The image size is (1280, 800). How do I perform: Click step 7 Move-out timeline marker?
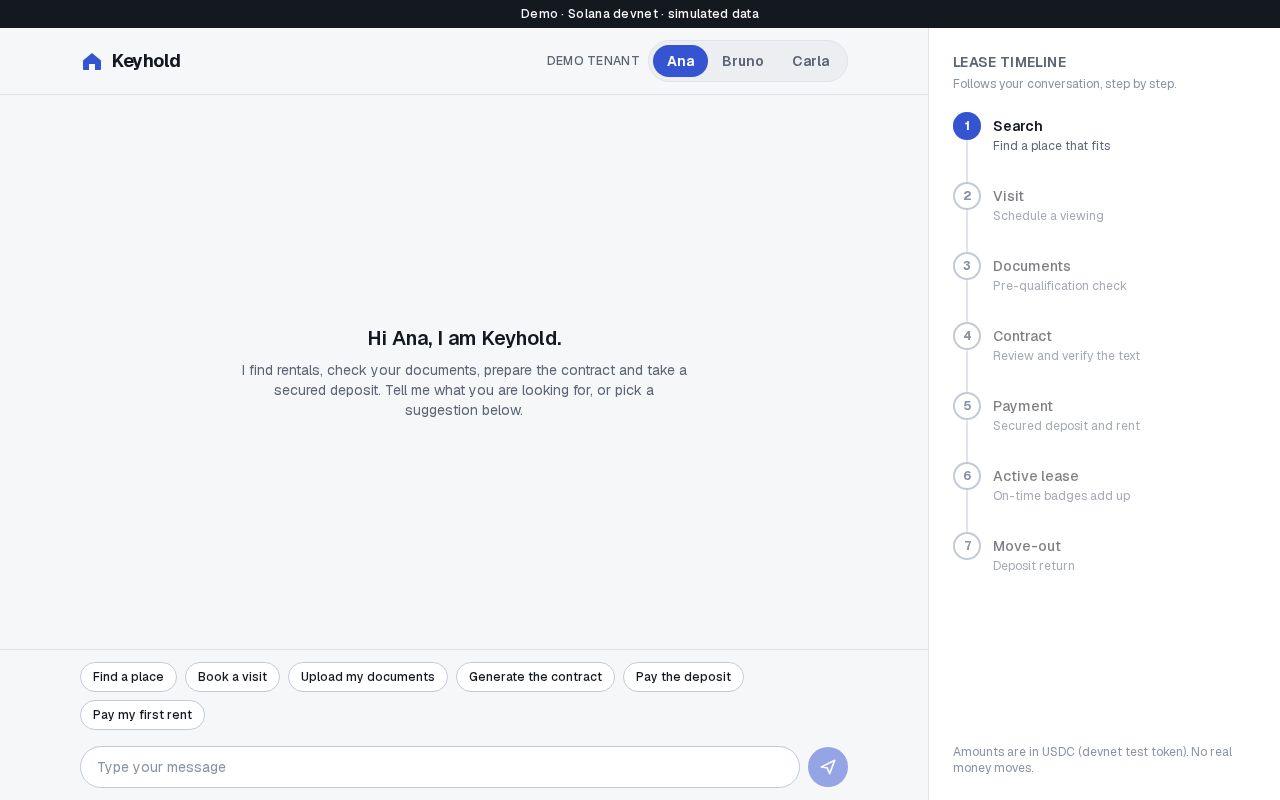pyautogui.click(x=967, y=546)
